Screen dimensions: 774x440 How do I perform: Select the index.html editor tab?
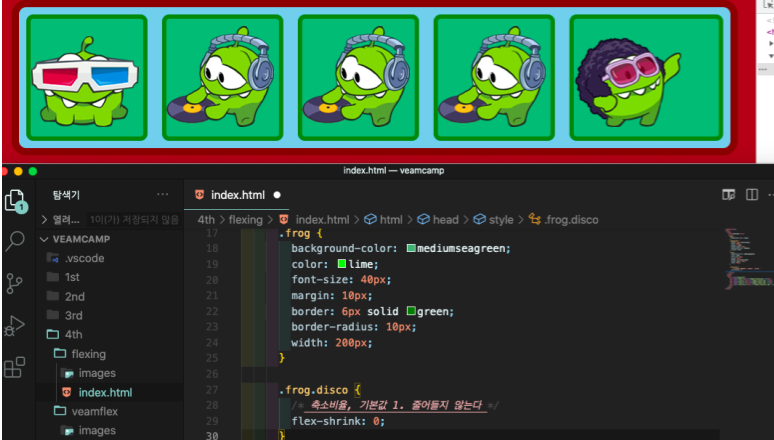[237, 195]
